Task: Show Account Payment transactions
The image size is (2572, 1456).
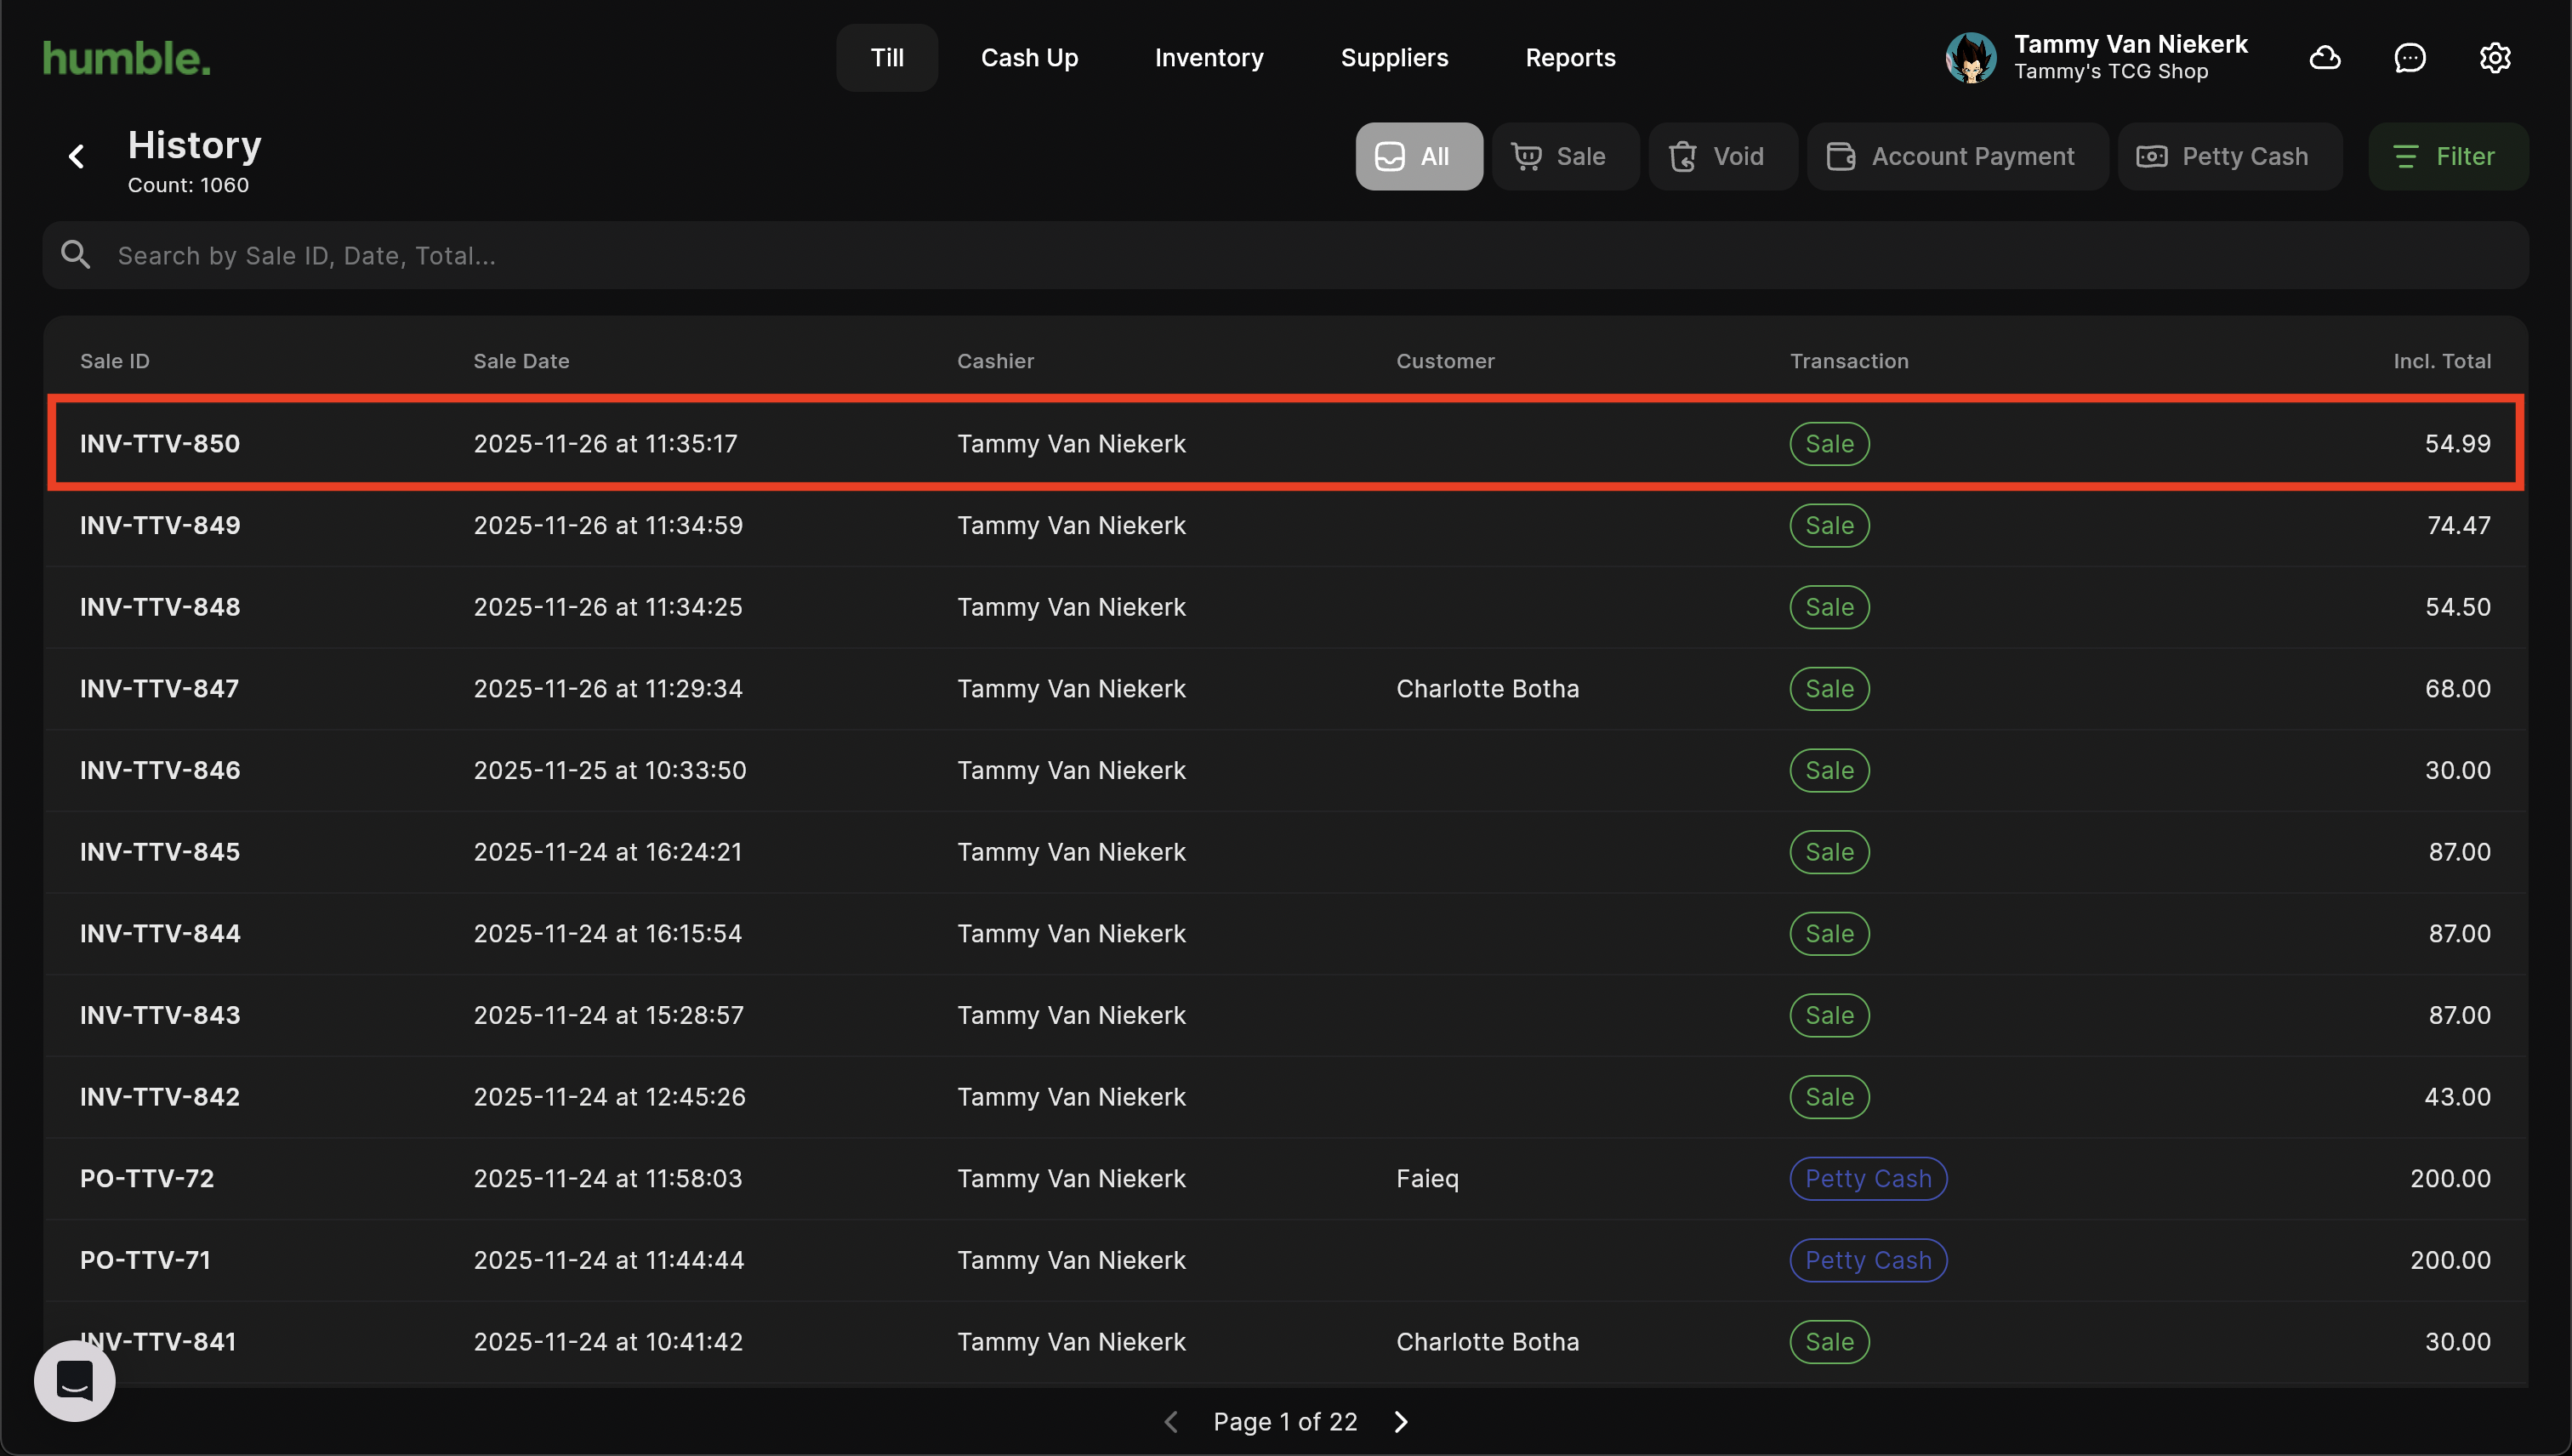Action: point(1956,157)
